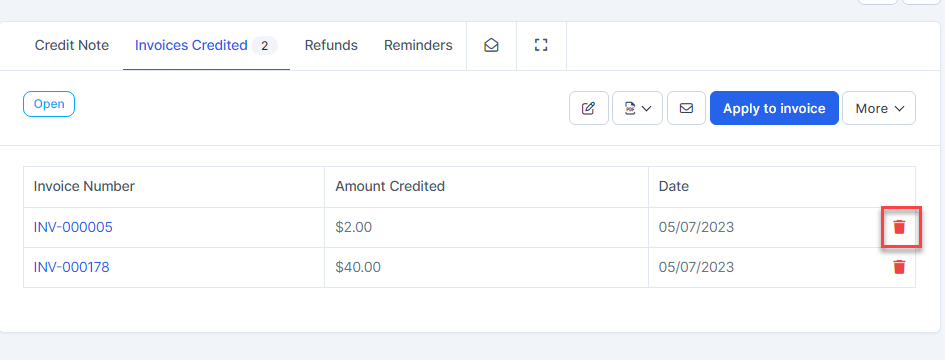Delete the INV-000178 credited invoice row
The width and height of the screenshot is (945, 360).
click(x=899, y=267)
